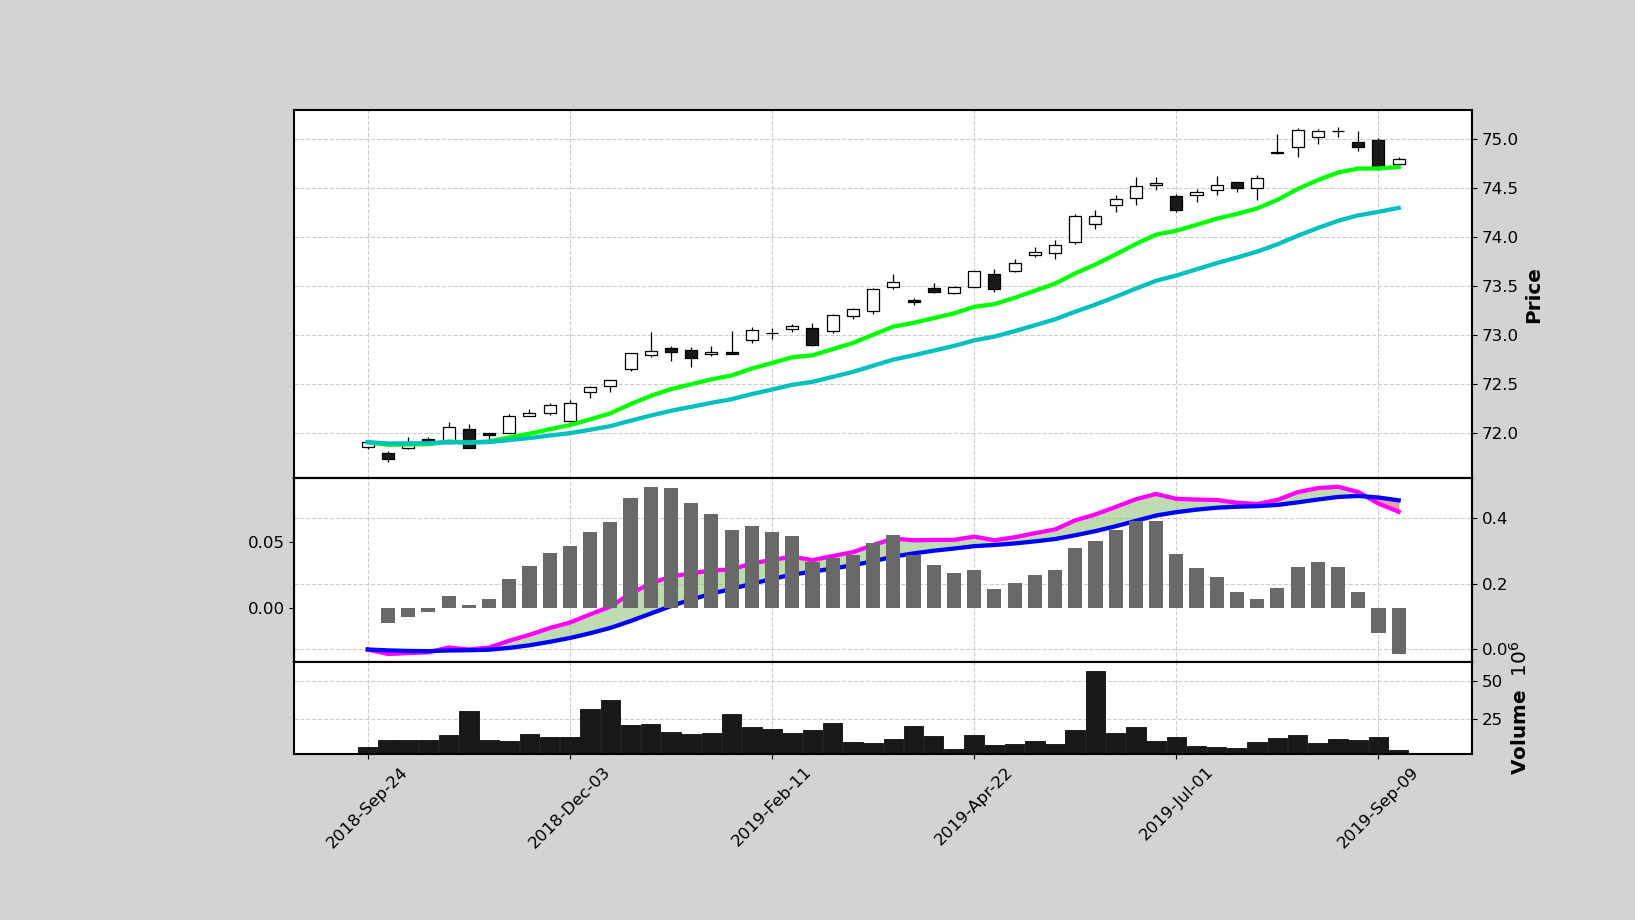Click the 73.5 price tick label

pos(1502,287)
